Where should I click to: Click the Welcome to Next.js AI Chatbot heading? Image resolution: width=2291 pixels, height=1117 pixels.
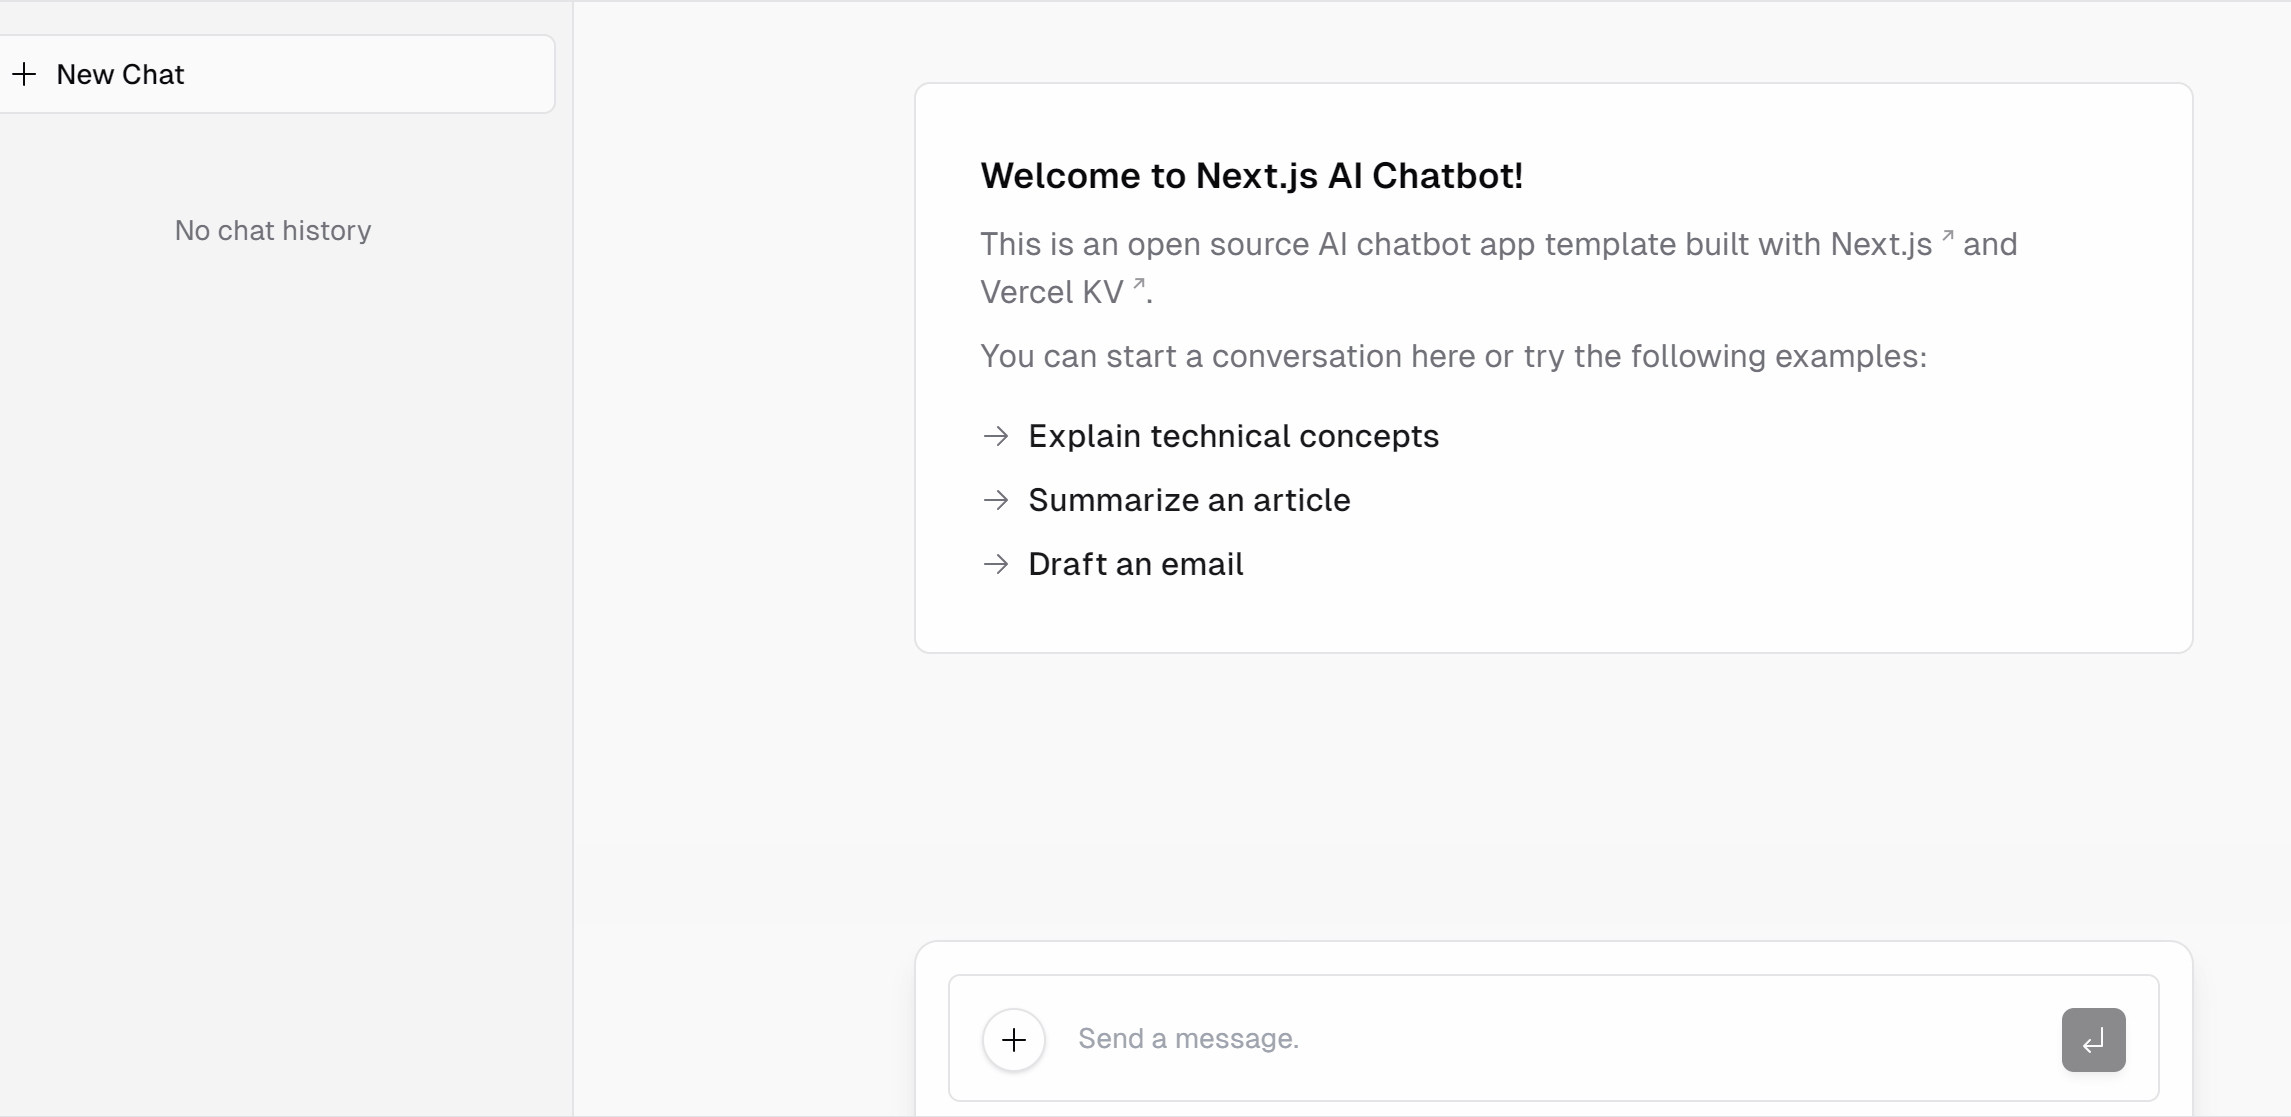coord(1251,176)
